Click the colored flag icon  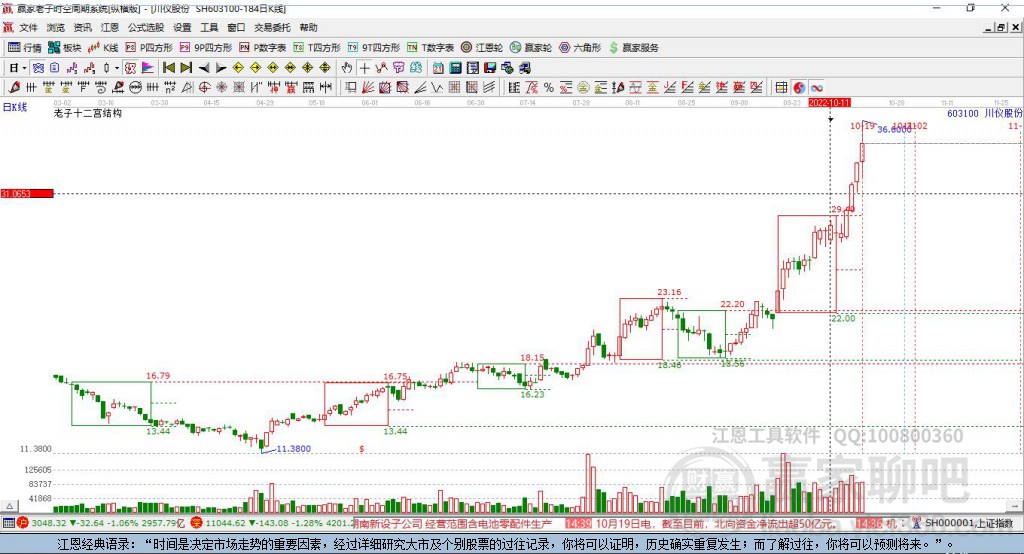(x=148, y=68)
